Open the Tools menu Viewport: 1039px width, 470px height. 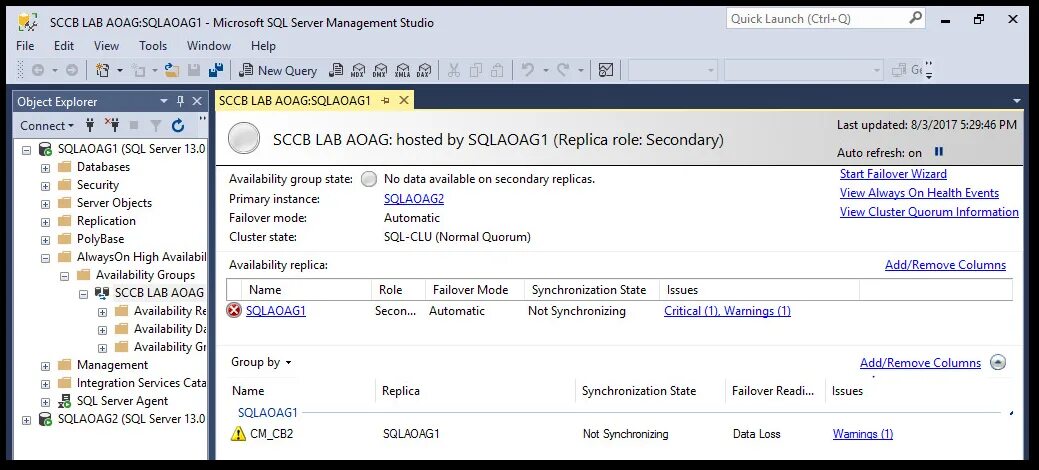(x=153, y=46)
